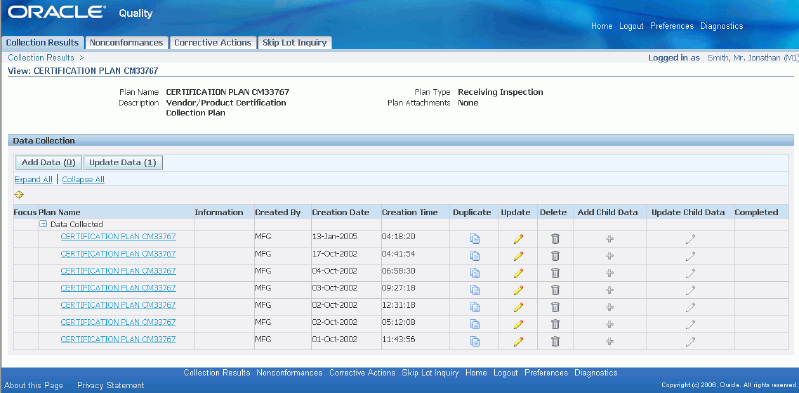Edit the 01-Oct-2002 row with the pencil
The width and height of the screenshot is (799, 393).
pos(518,342)
